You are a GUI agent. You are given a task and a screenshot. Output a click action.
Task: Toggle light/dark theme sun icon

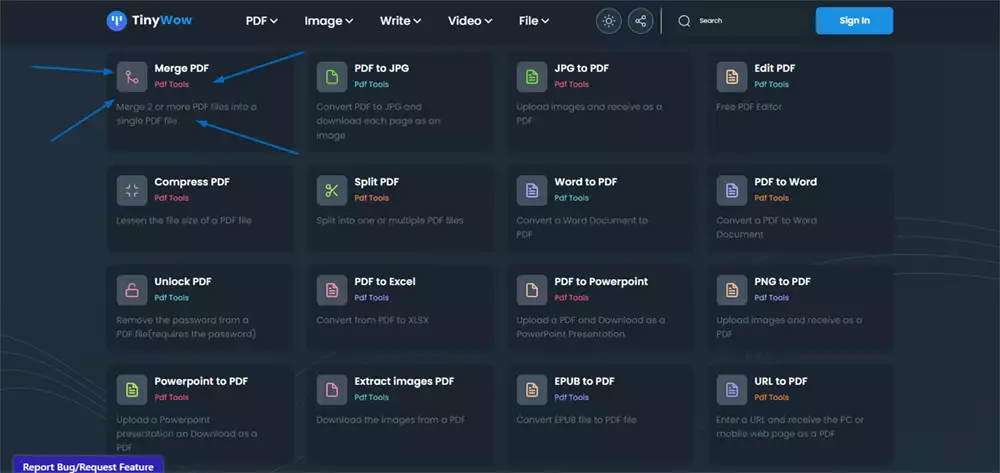click(x=608, y=21)
